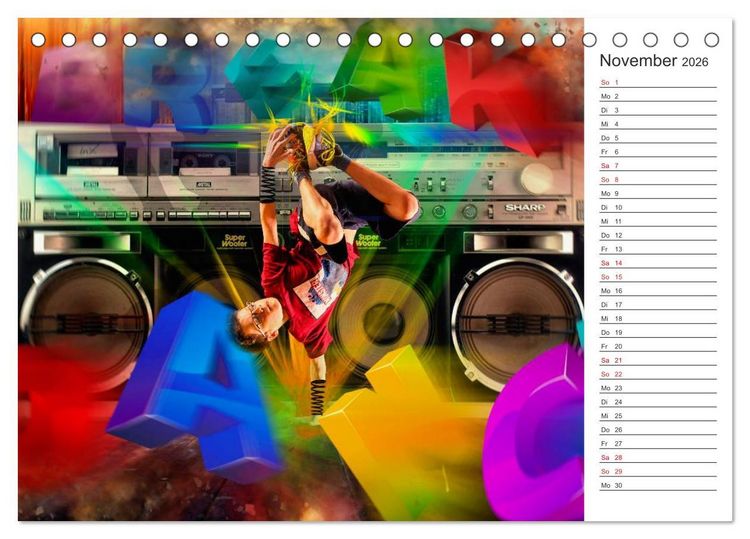
Task: Select the row 'Sa 28'
Action: point(658,457)
